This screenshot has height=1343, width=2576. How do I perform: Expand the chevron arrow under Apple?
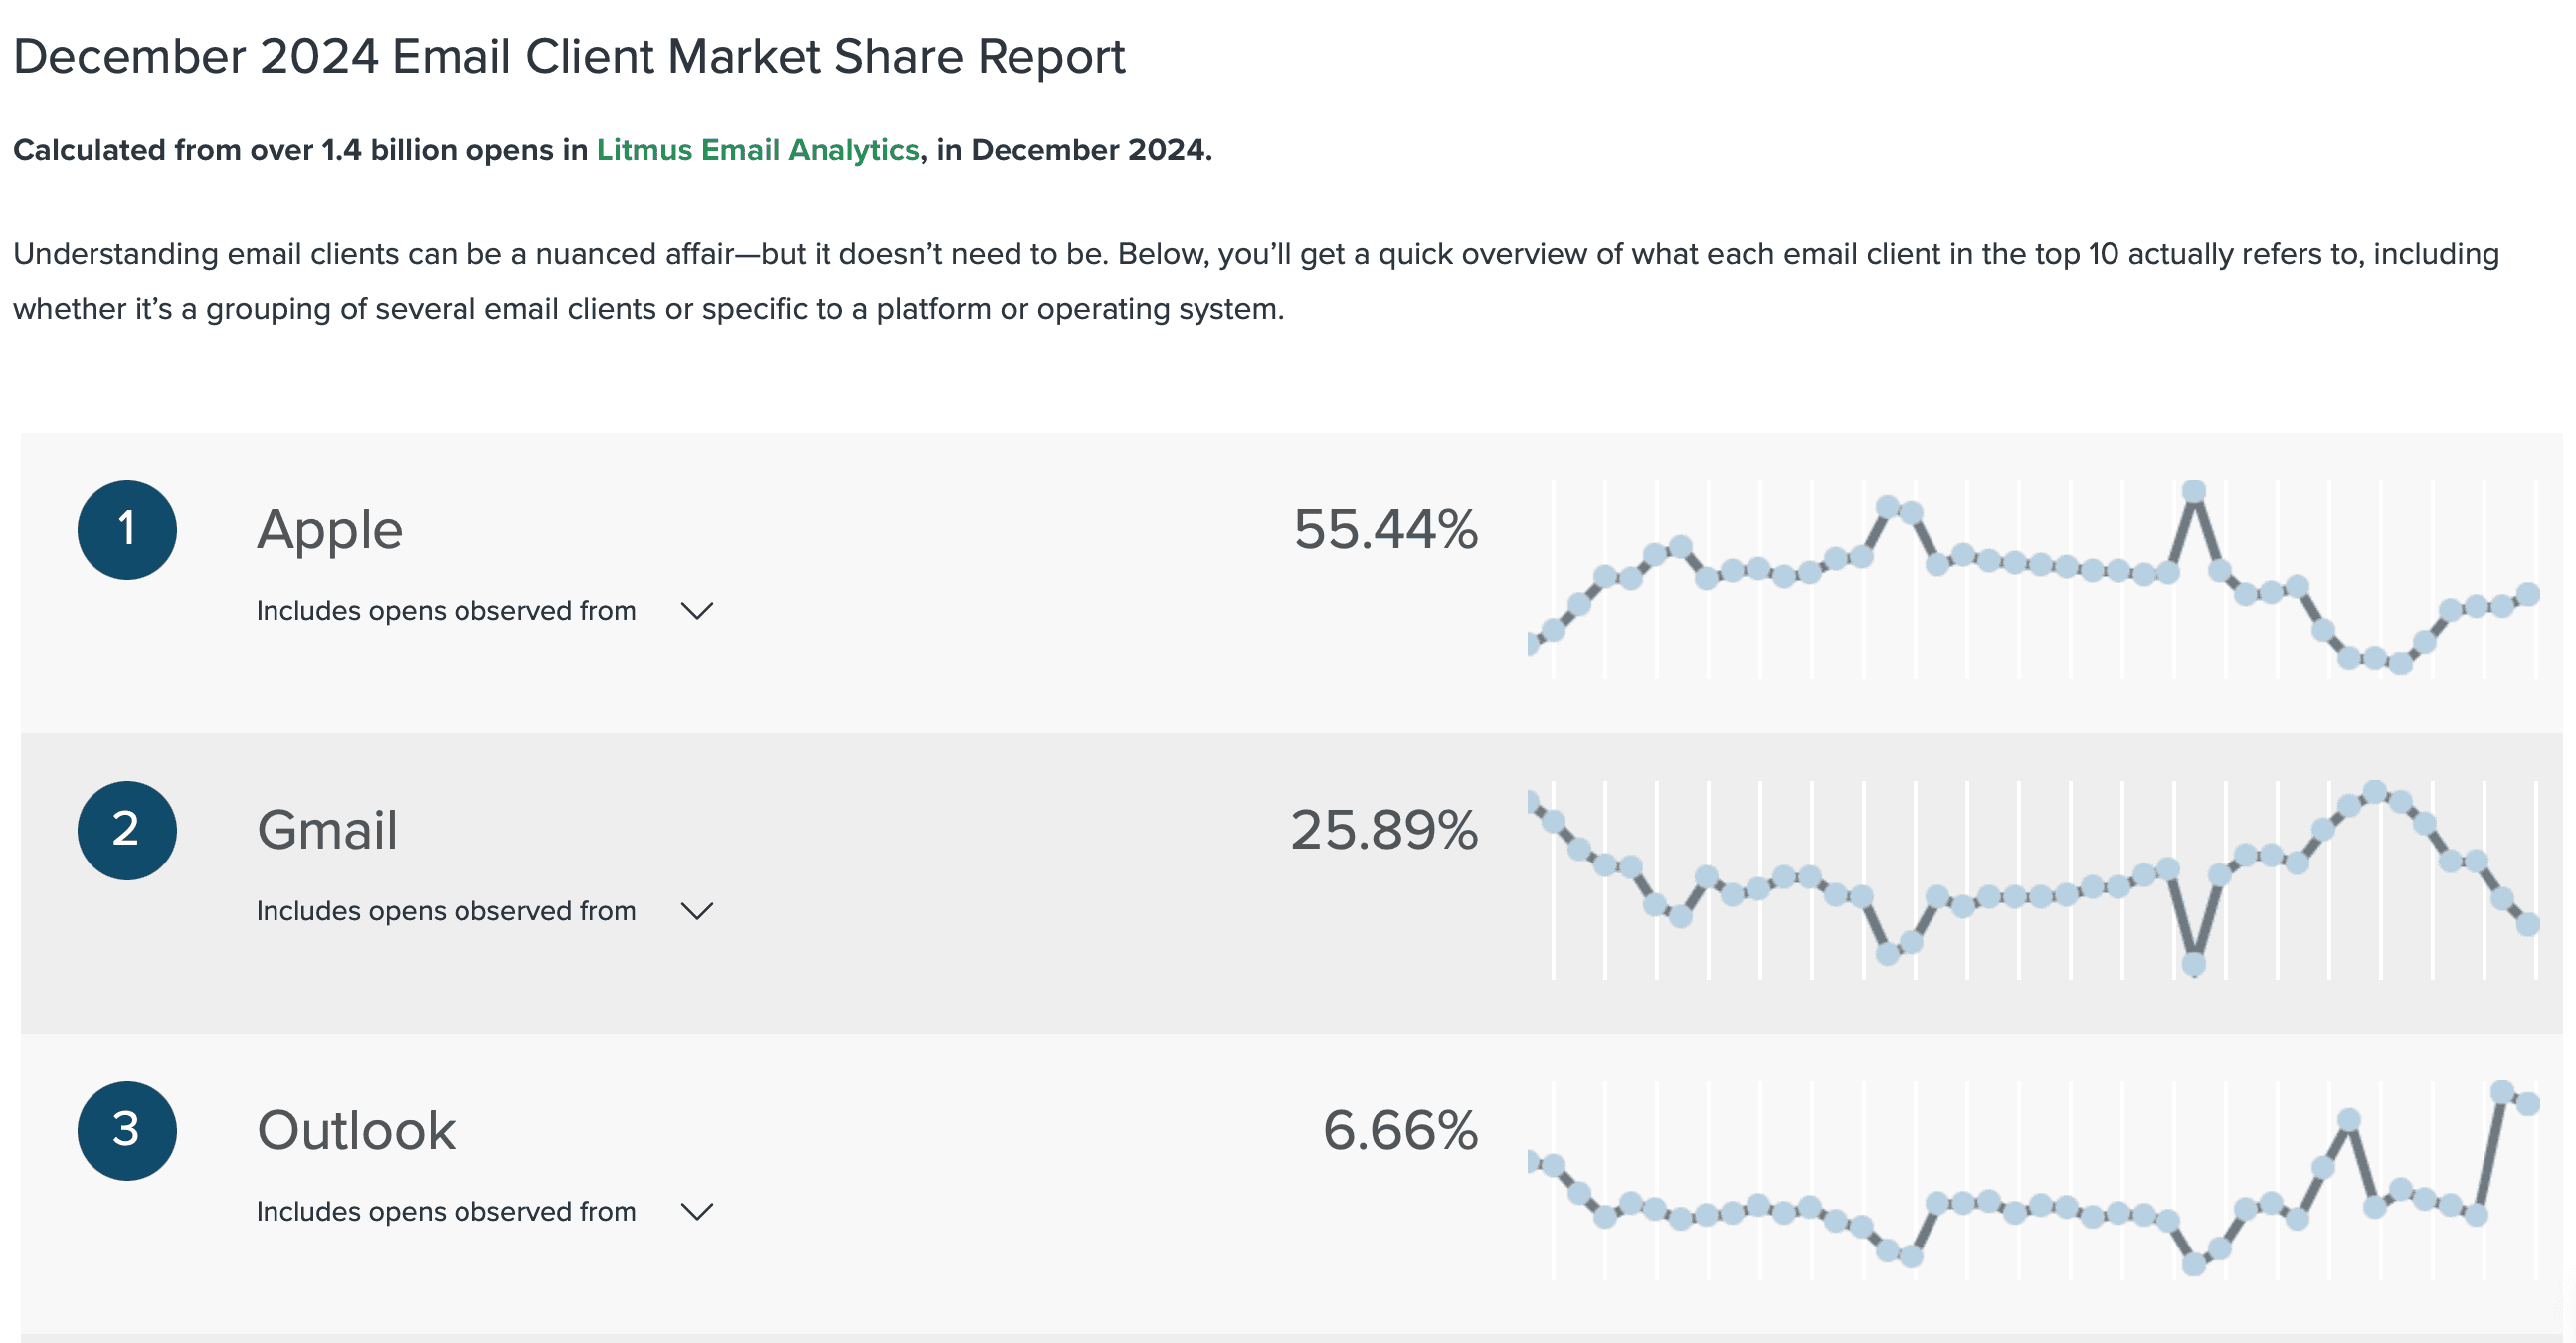[696, 610]
